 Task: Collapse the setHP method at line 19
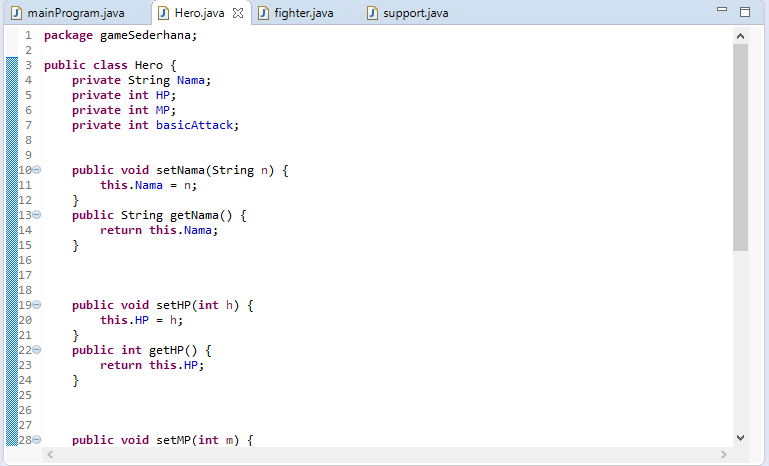click(37, 305)
